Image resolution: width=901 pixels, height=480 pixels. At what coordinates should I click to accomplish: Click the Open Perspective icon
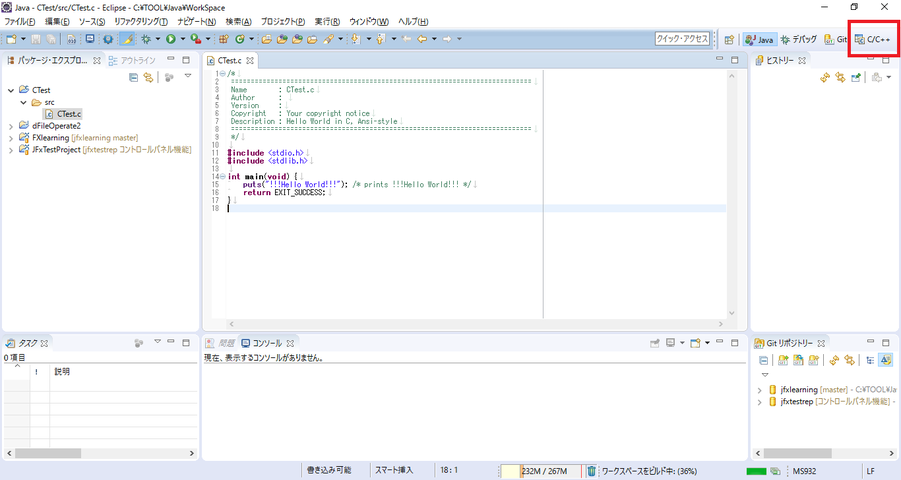point(729,40)
